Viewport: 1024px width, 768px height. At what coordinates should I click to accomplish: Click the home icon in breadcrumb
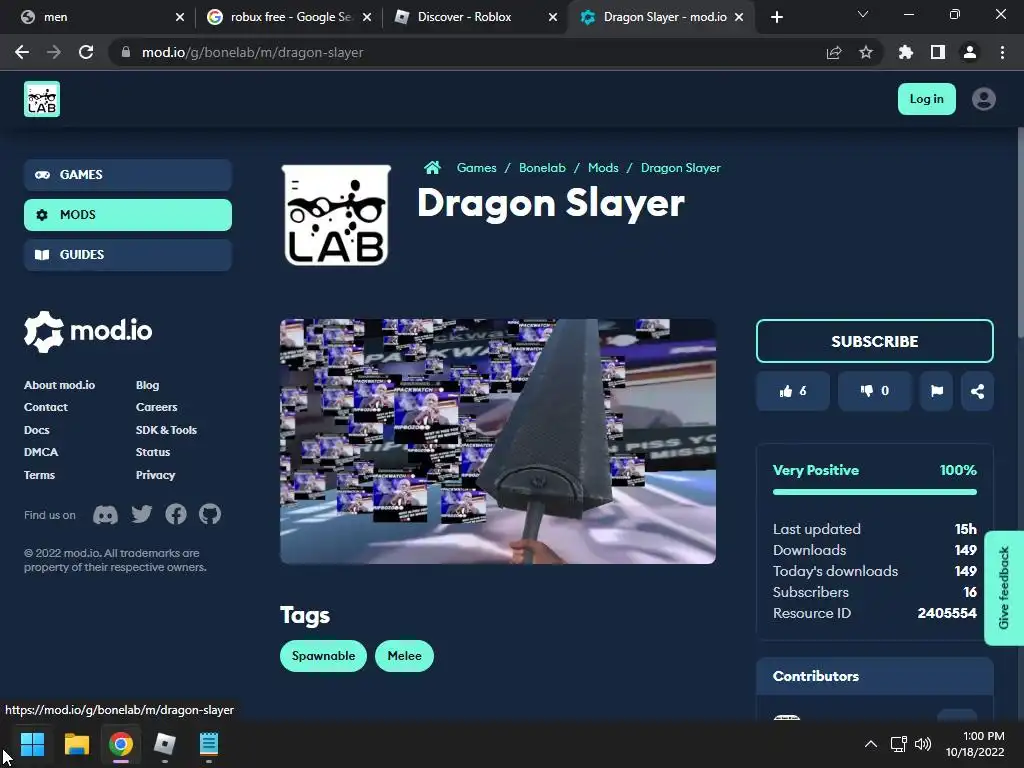(x=432, y=168)
